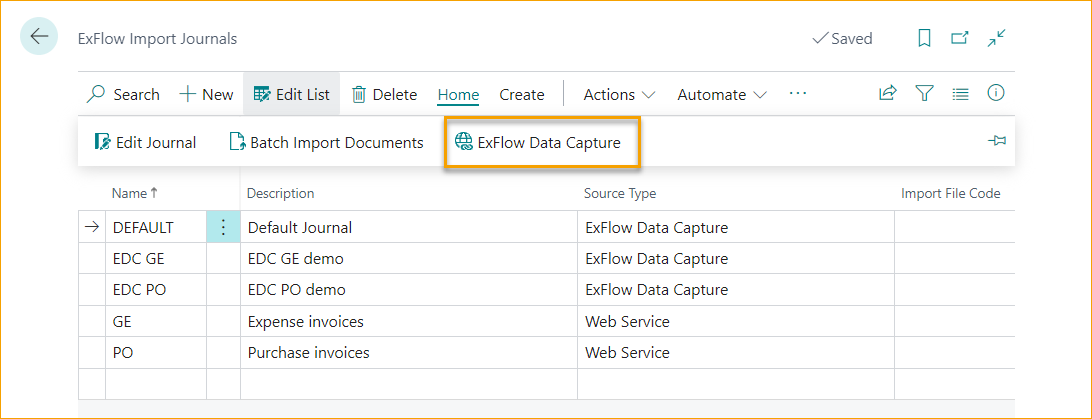Viewport: 1092px width, 419px height.
Task: Click Edit Journal
Action: click(145, 143)
